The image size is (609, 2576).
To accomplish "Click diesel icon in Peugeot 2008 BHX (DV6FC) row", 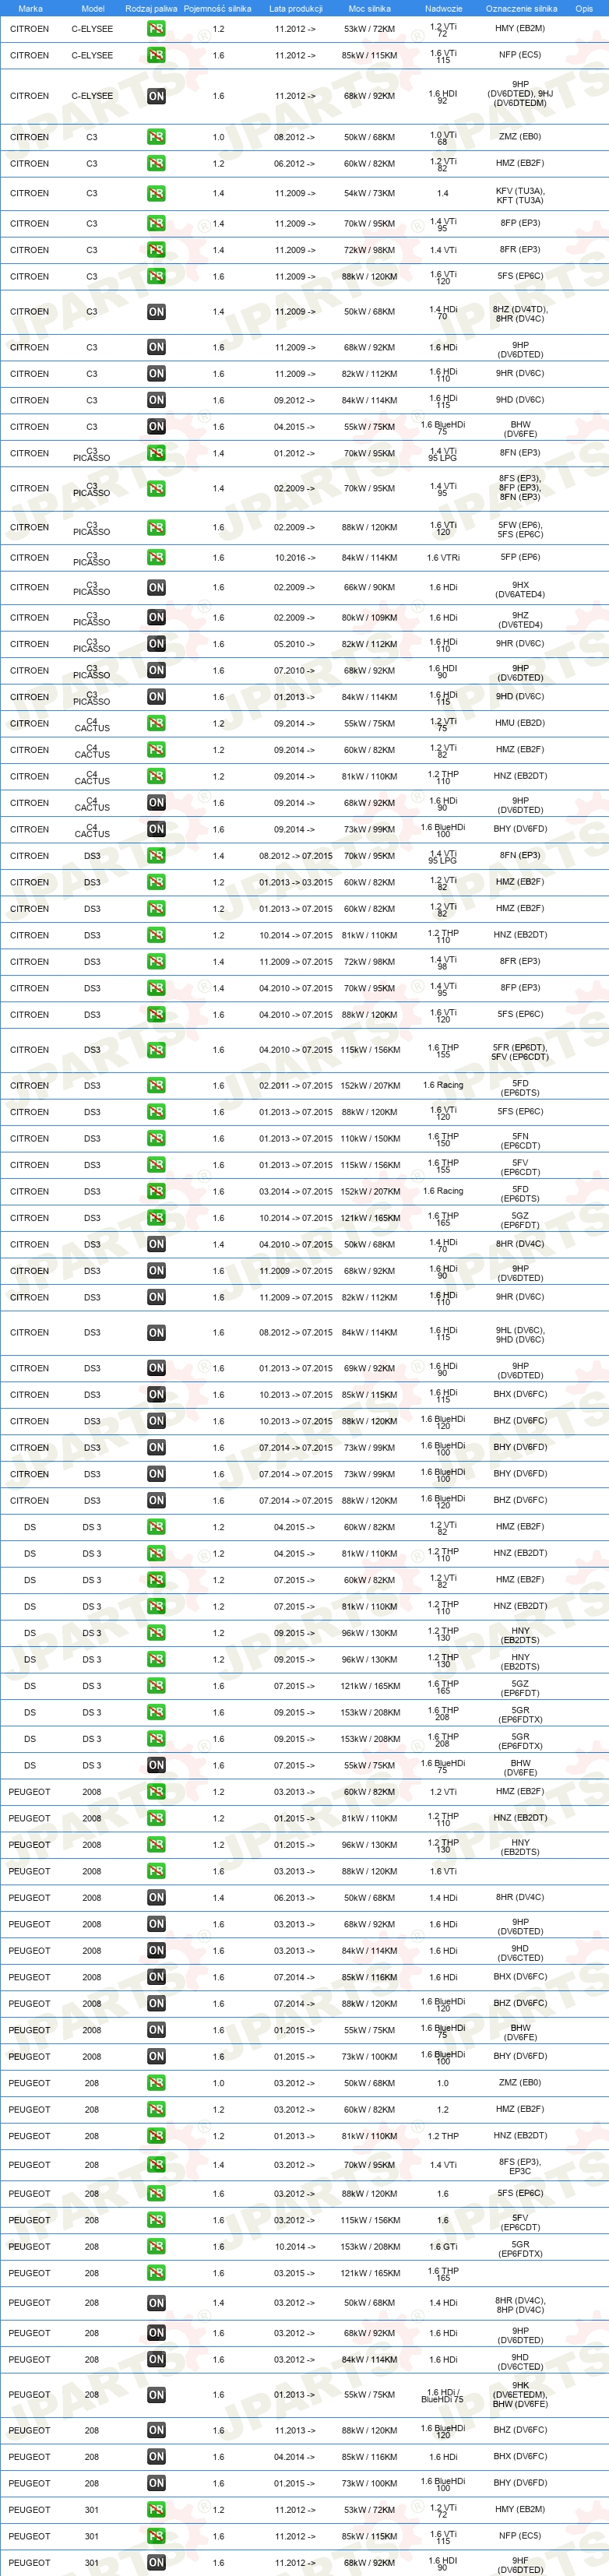I will tap(156, 1977).
